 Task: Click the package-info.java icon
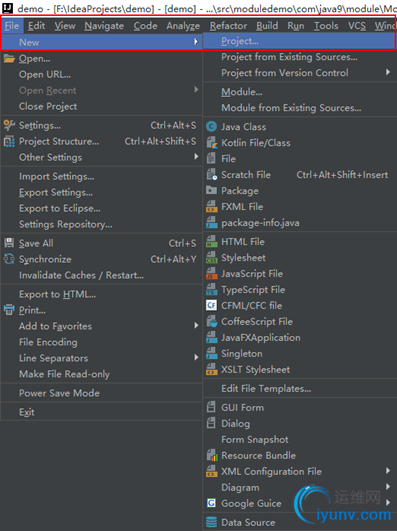(212, 222)
